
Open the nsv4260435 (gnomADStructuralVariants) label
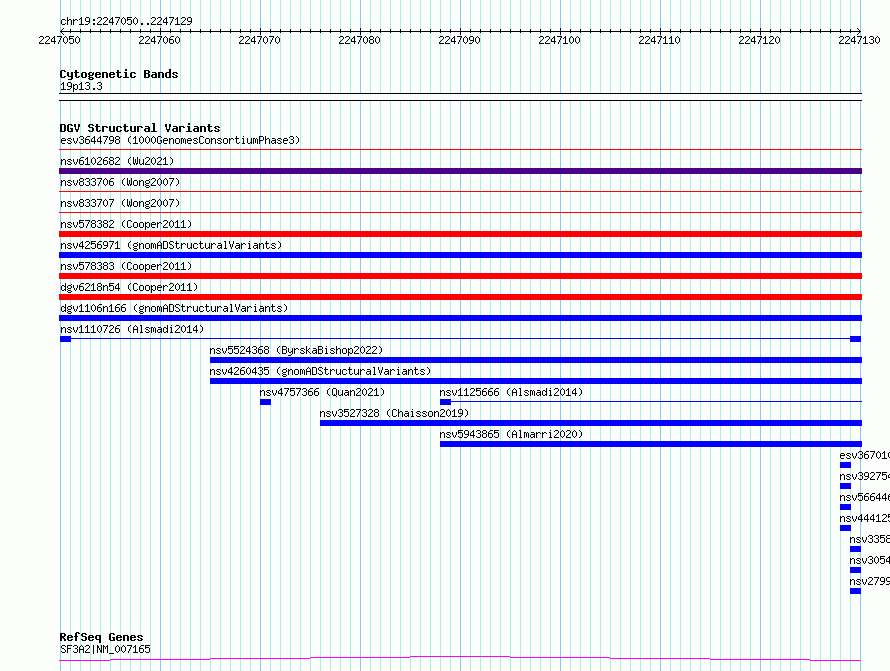(320, 371)
